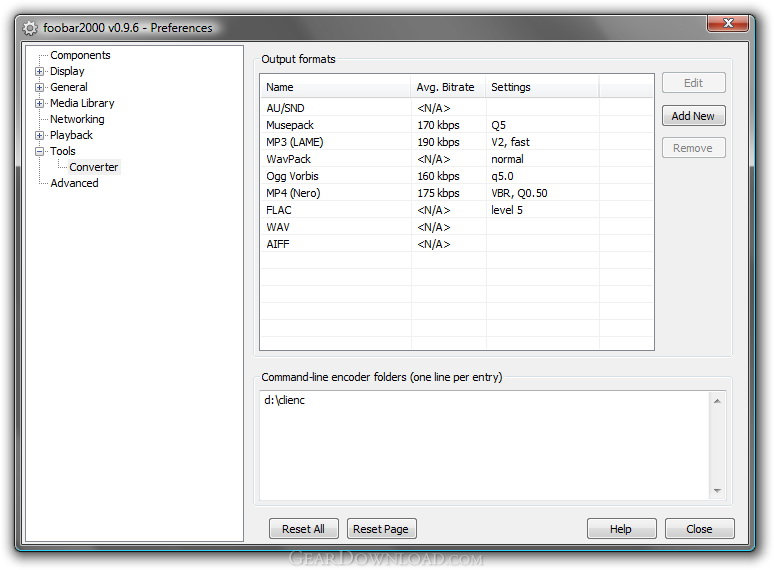Expand the Display tree node
This screenshot has height=570, width=774.
pyautogui.click(x=39, y=72)
